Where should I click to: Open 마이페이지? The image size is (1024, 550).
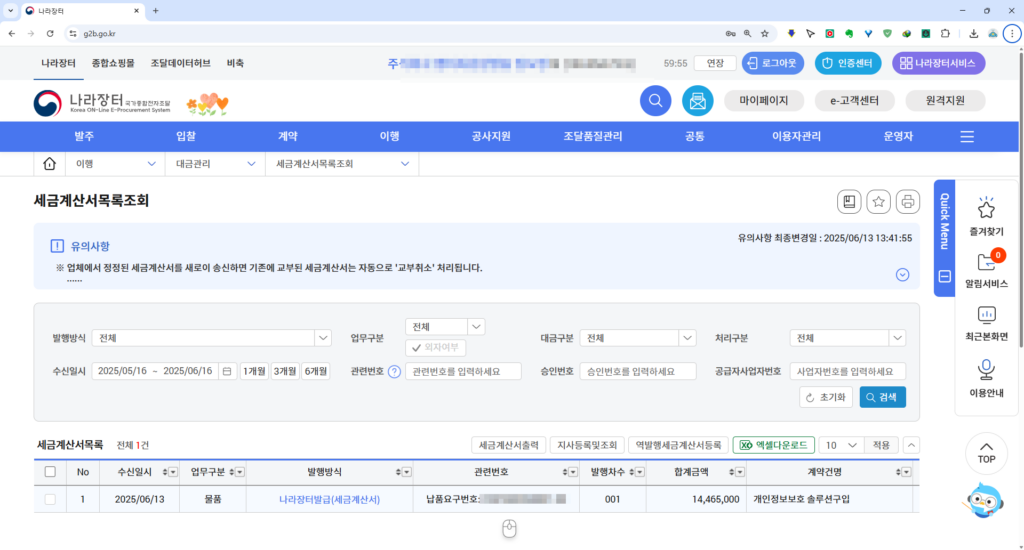click(763, 101)
